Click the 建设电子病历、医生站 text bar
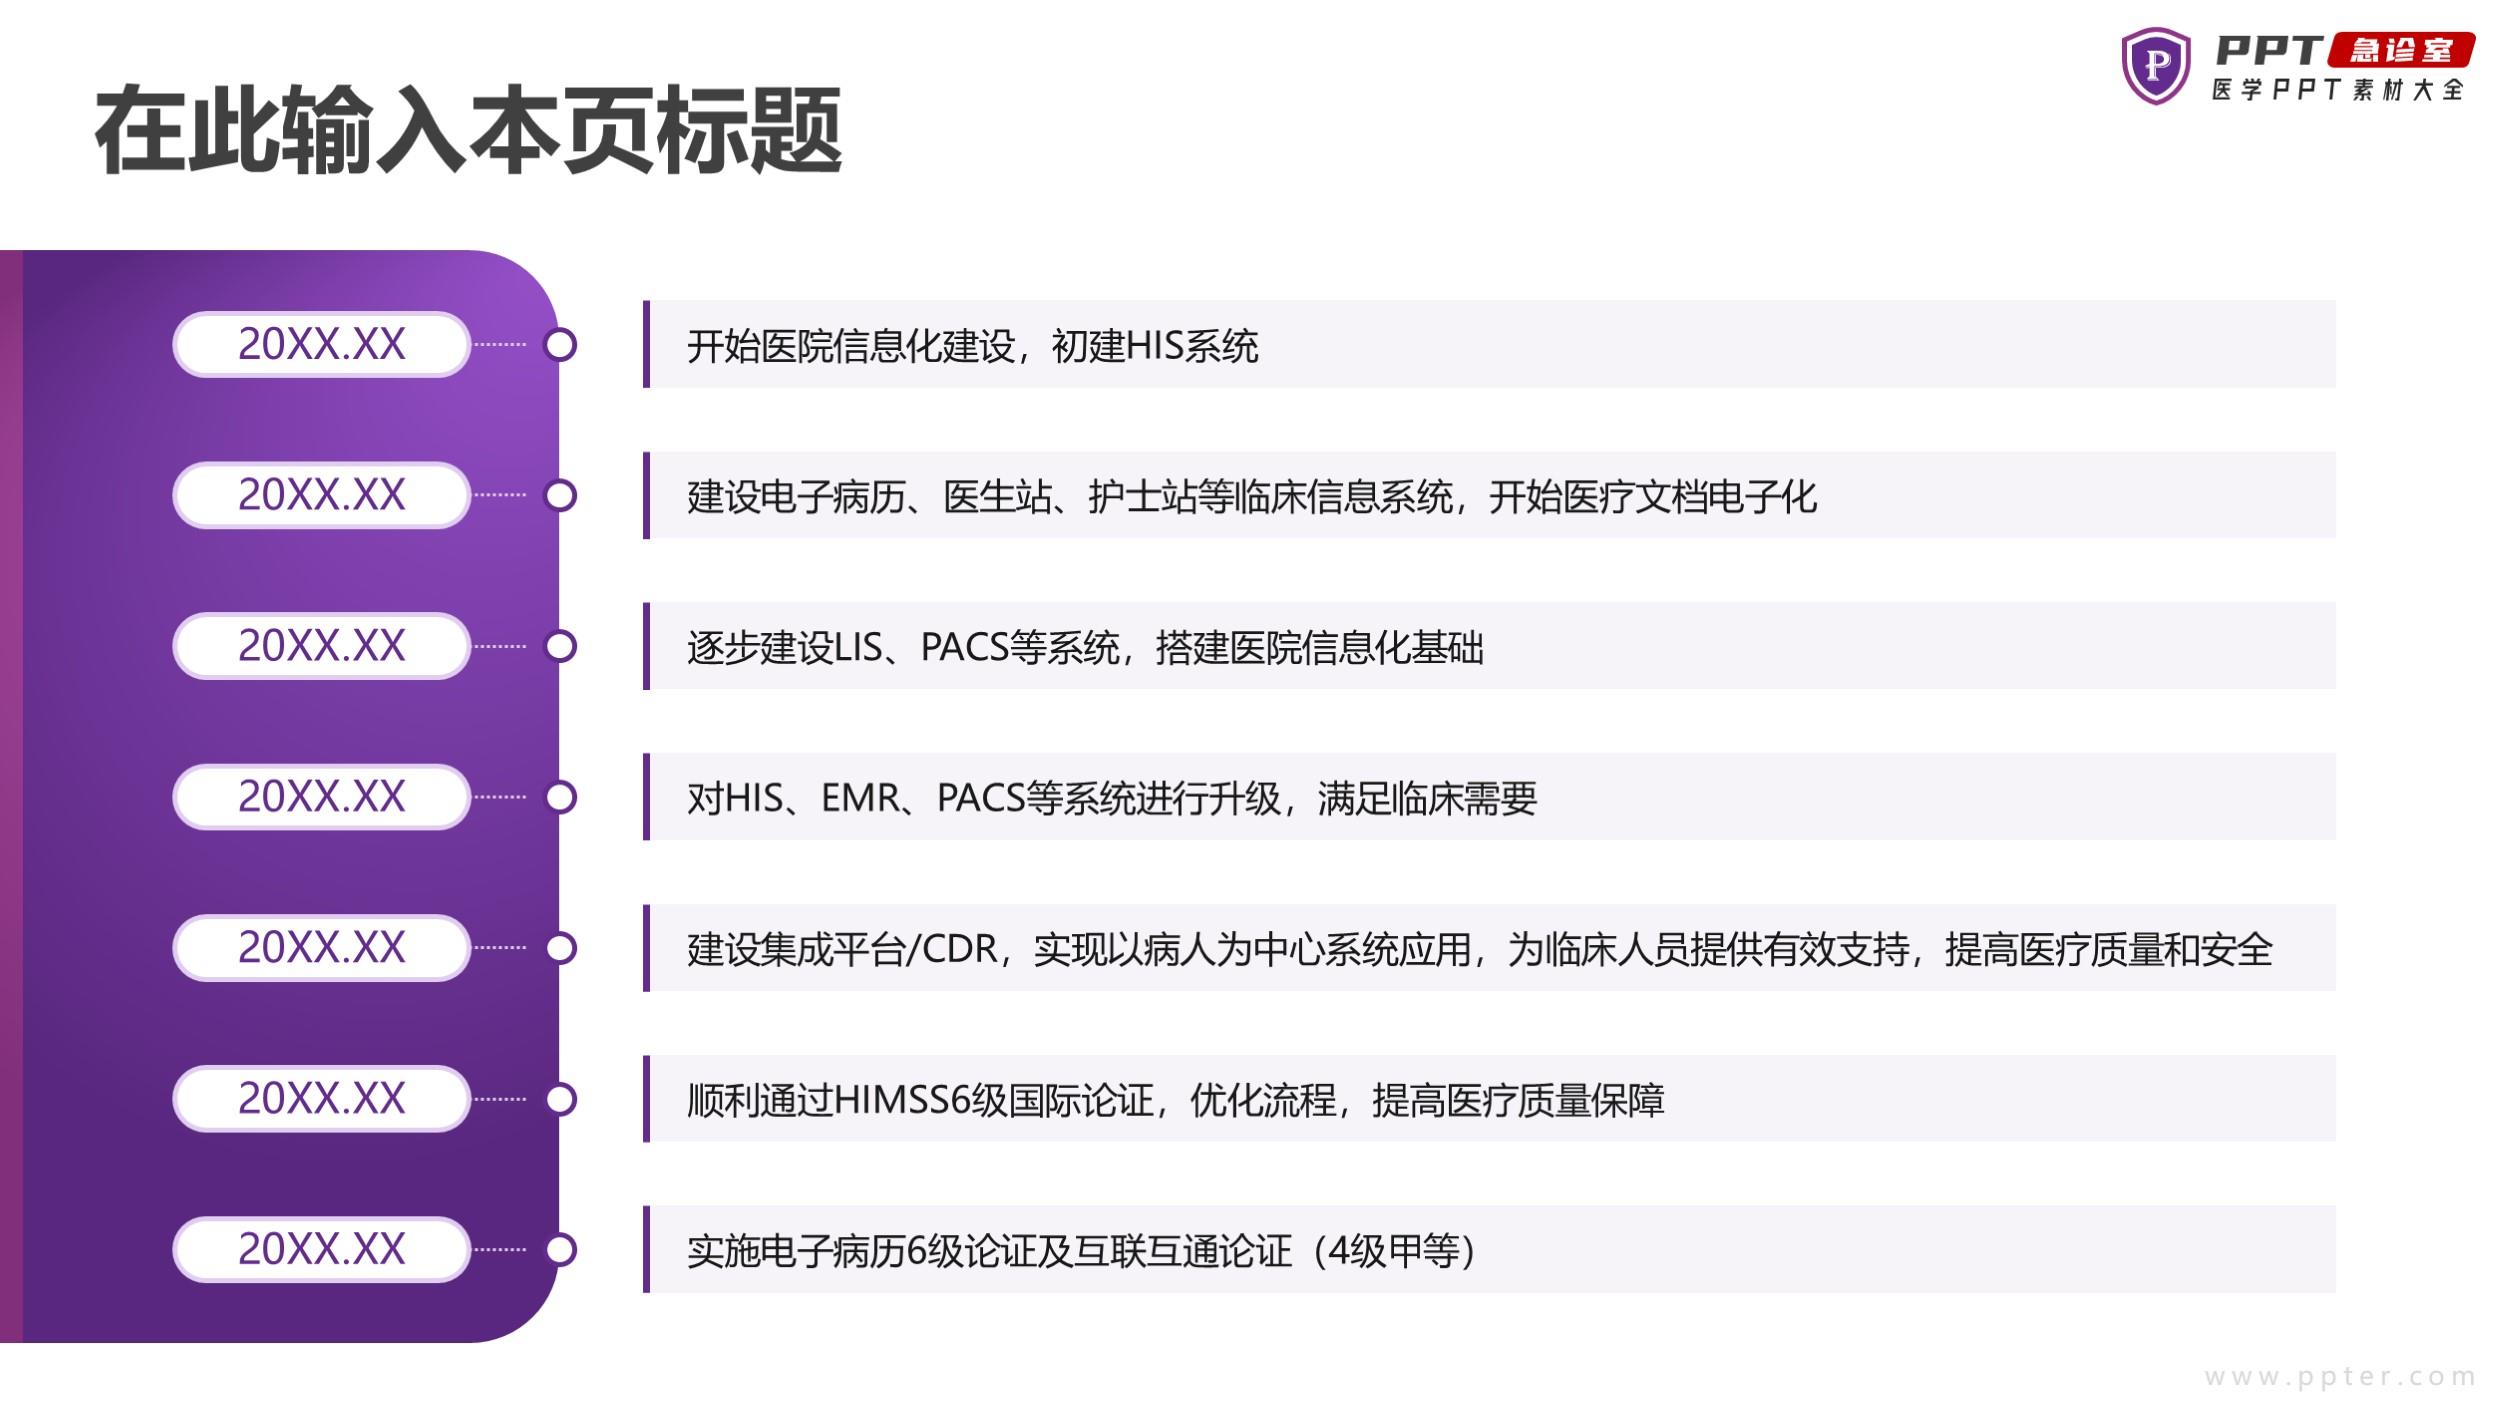 [x=1250, y=497]
